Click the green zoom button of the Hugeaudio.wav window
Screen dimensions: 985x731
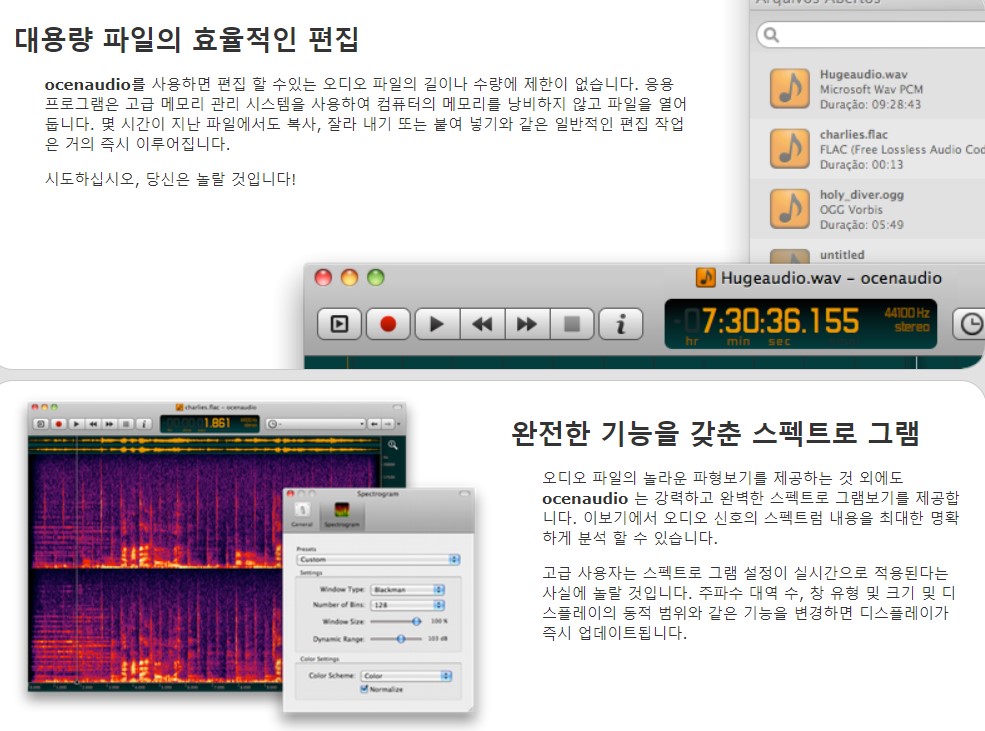(x=376, y=278)
